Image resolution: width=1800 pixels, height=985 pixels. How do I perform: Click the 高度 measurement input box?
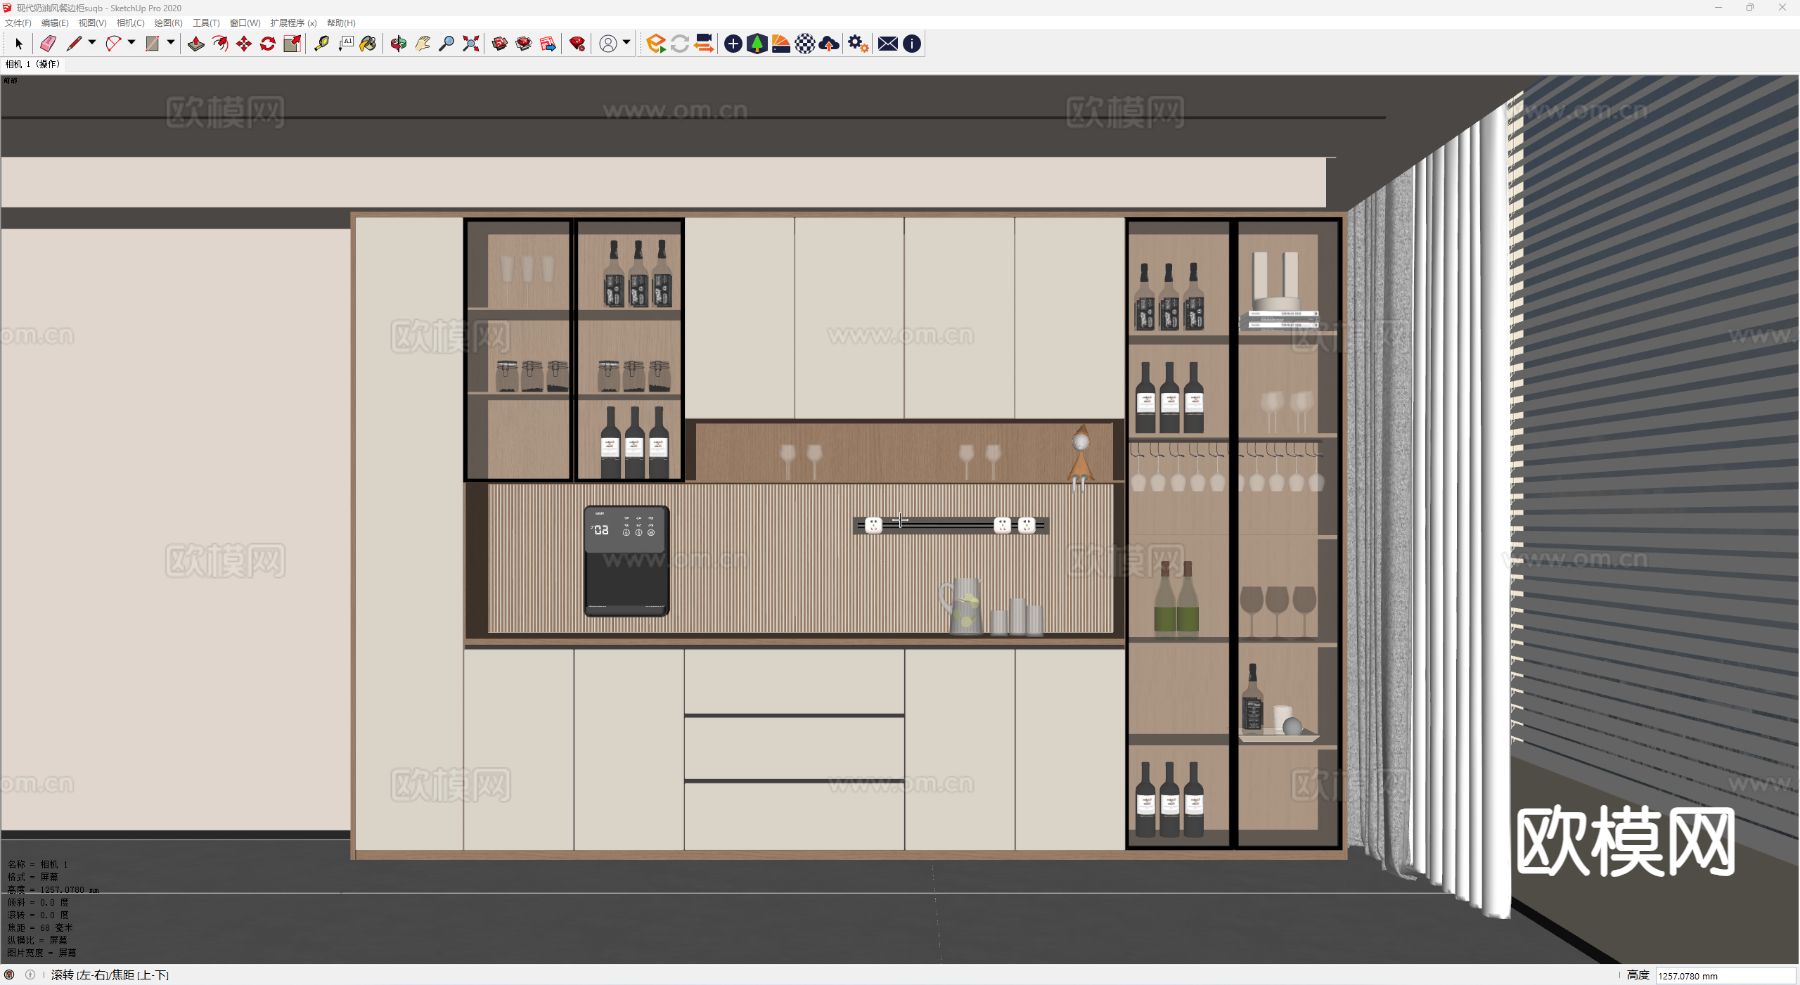pos(1724,975)
